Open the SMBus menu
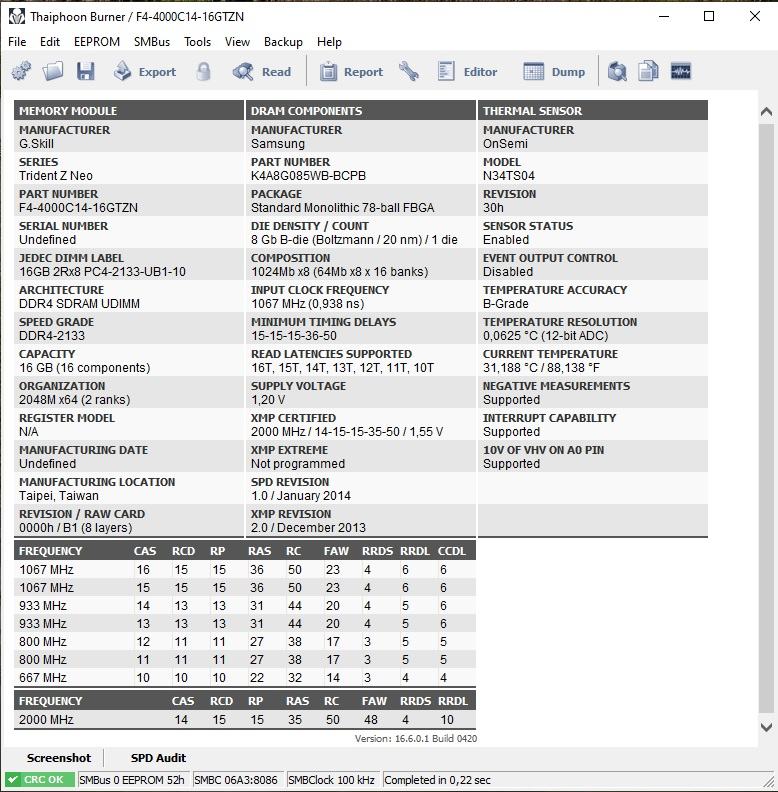The height and width of the screenshot is (792, 778). coord(152,42)
